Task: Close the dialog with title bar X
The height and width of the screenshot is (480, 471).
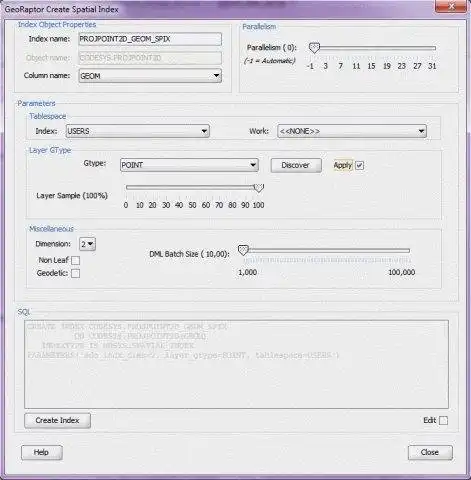Action: tap(451, 6)
